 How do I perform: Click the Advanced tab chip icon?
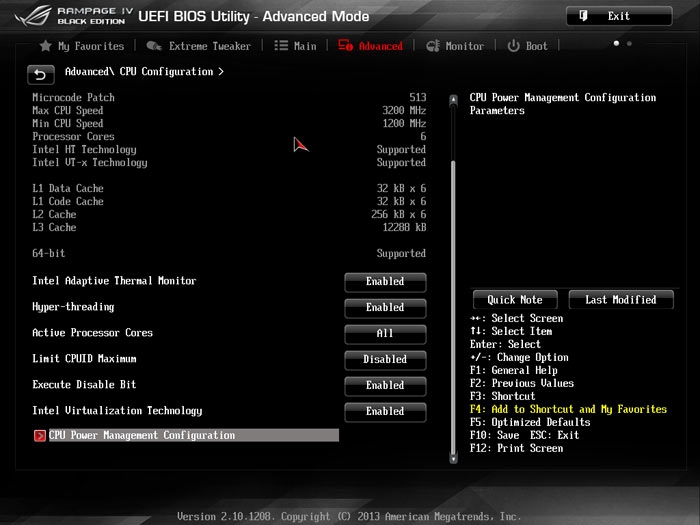coord(346,46)
